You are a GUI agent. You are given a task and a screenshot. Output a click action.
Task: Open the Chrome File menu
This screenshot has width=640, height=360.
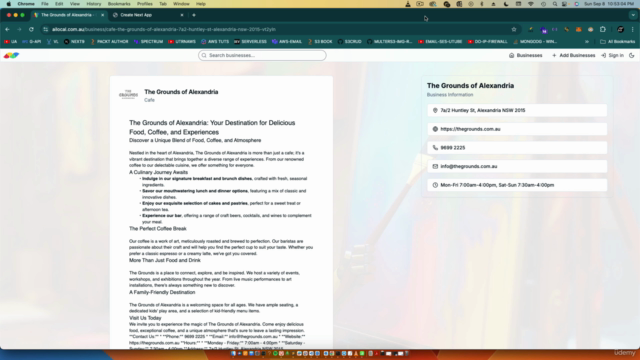(45, 4)
